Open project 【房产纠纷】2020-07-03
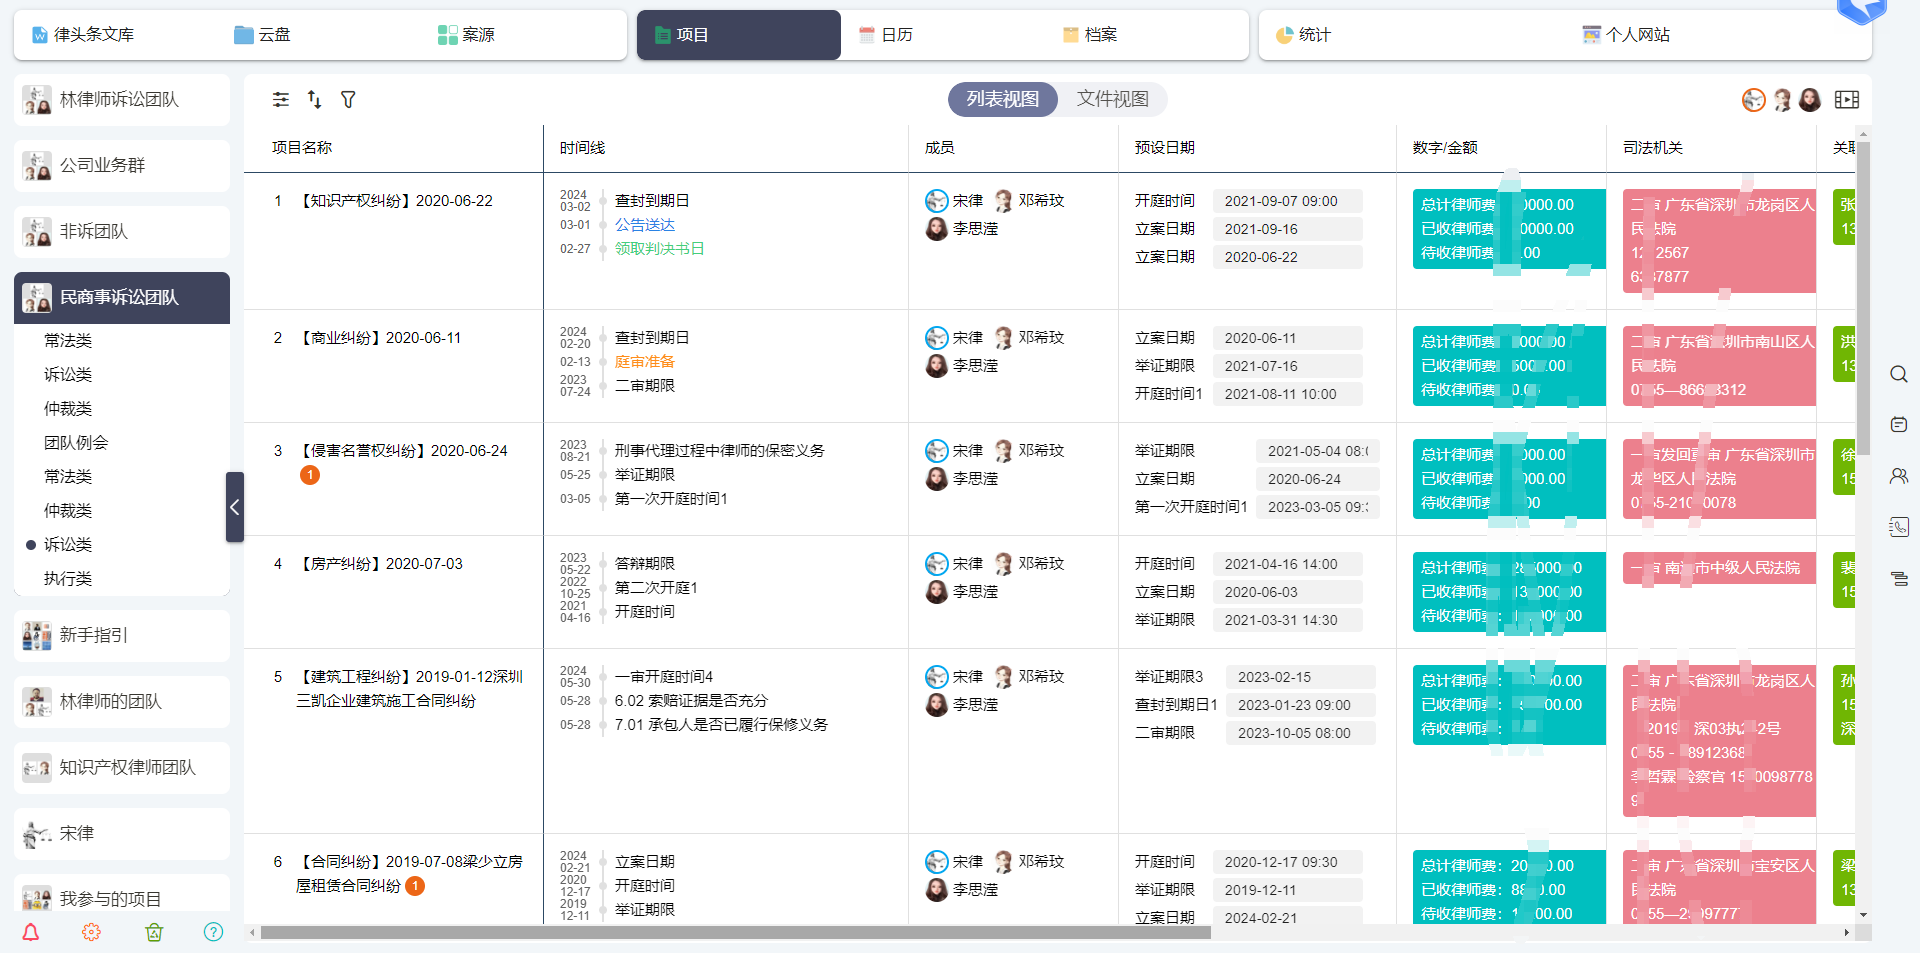This screenshot has width=1920, height=953. tap(380, 564)
